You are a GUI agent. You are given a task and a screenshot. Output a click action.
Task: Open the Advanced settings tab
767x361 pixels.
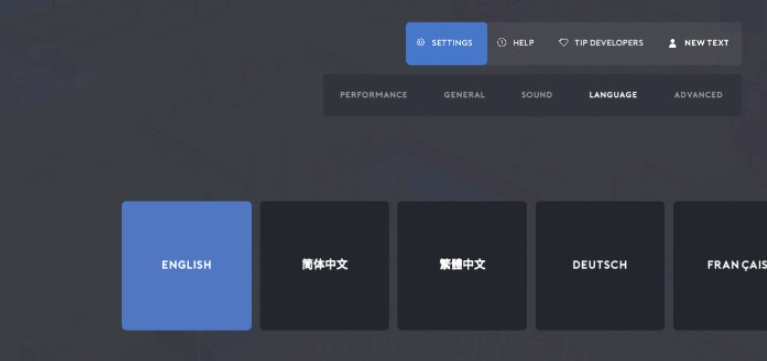698,95
